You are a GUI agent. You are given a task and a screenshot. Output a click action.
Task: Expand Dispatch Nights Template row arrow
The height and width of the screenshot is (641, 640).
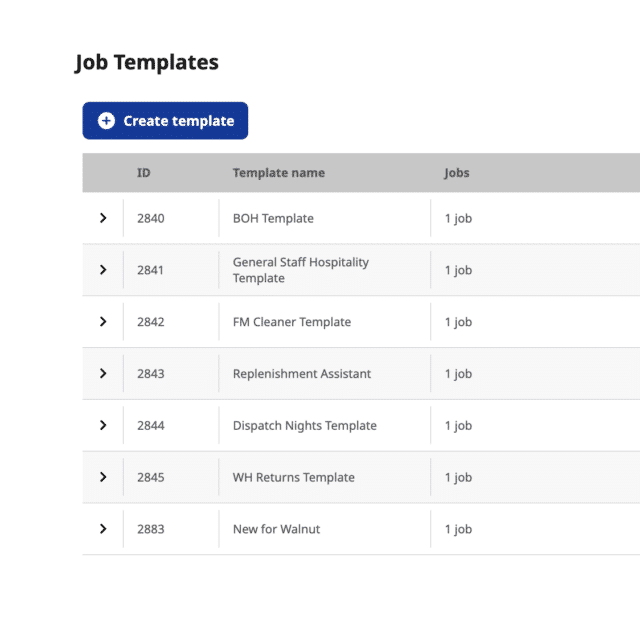[x=103, y=425]
